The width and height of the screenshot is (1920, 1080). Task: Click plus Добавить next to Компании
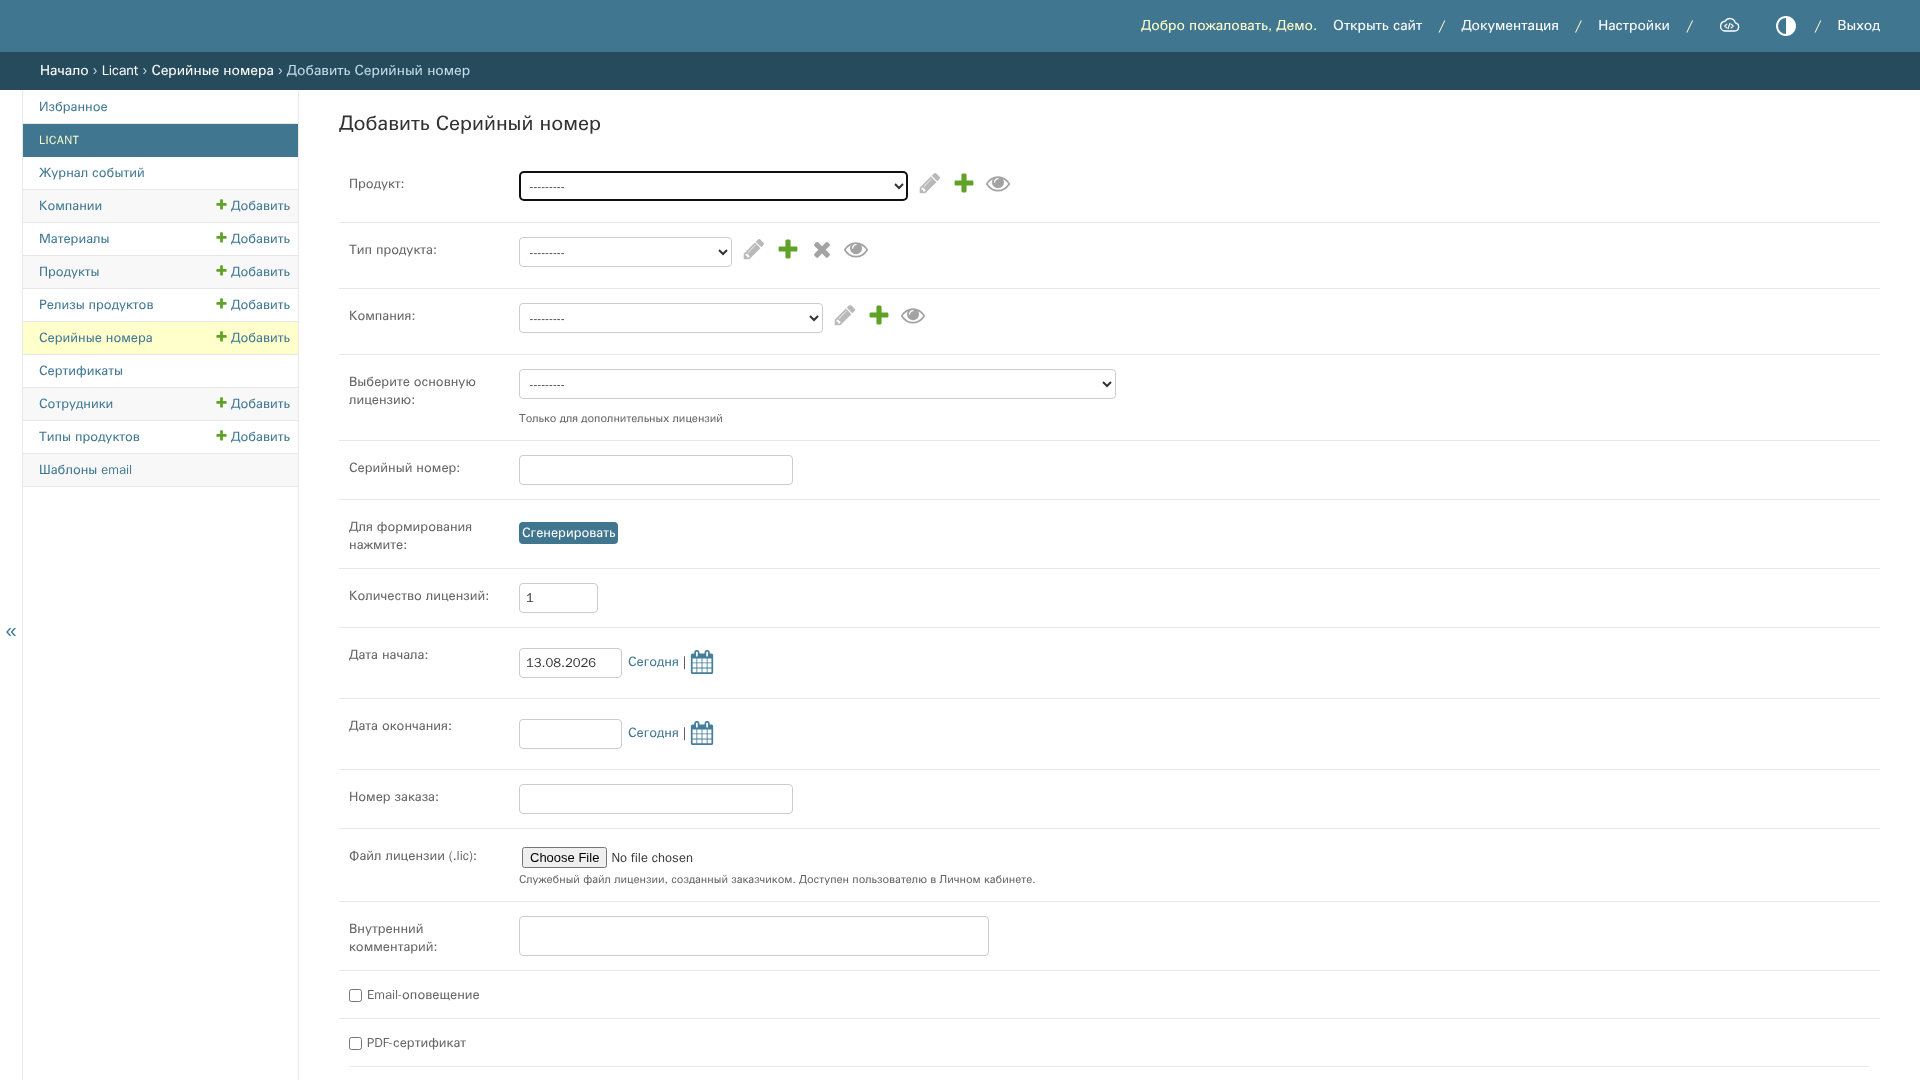coord(253,206)
